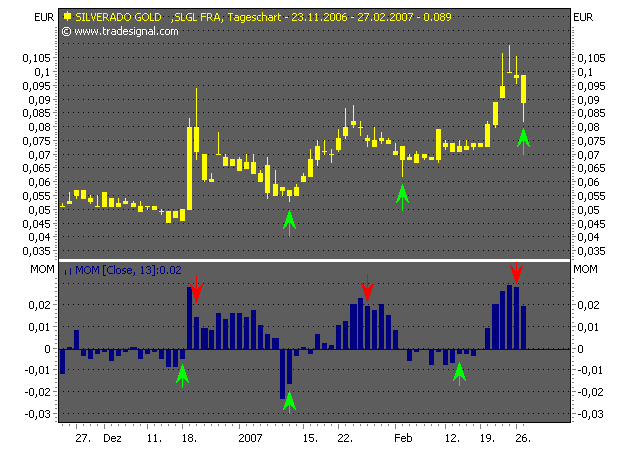Select the 0,04 value on the right price axis
Screen dimensions: 629x455
(x=588, y=237)
